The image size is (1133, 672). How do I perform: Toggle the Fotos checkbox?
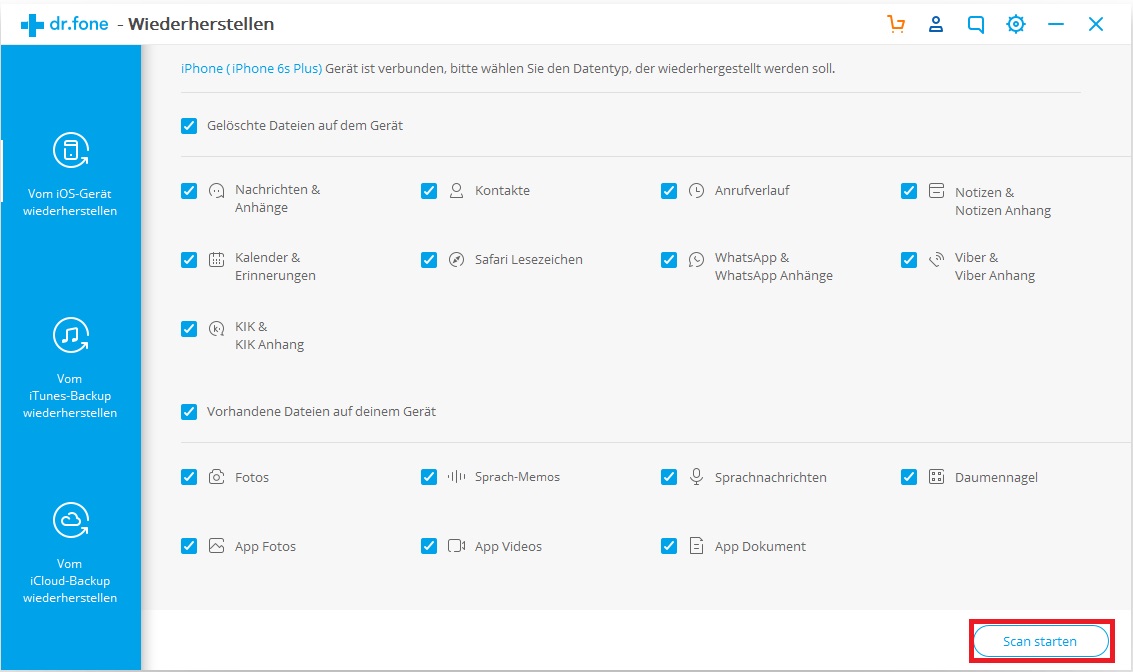189,477
